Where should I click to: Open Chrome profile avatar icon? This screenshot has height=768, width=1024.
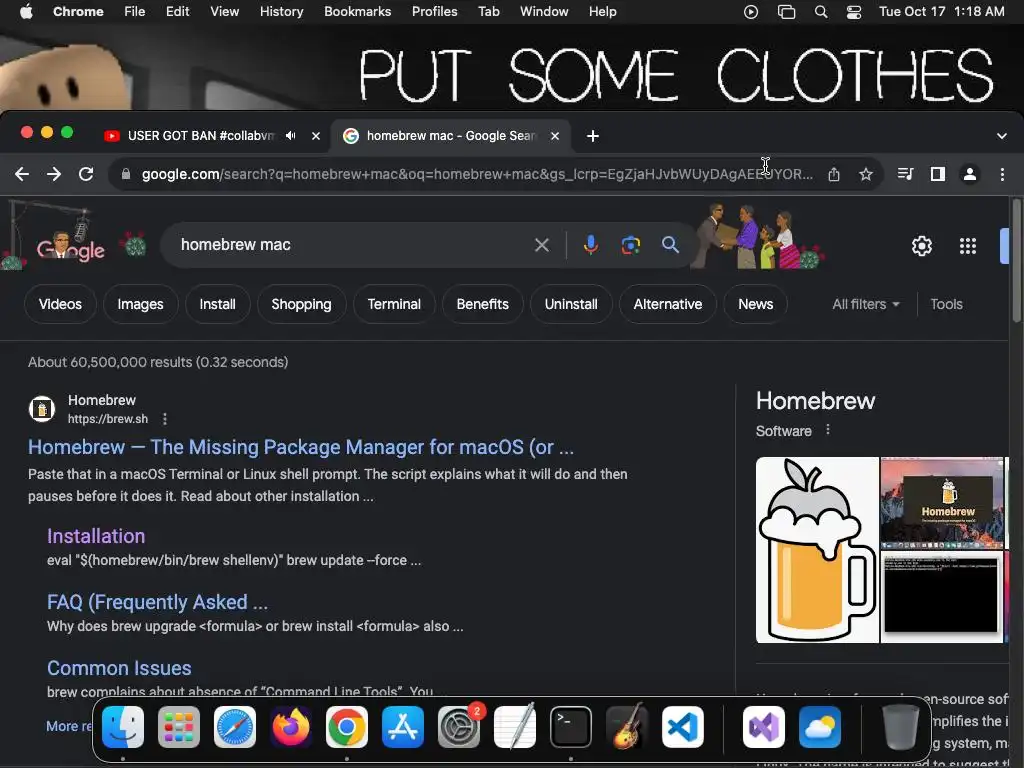[970, 174]
